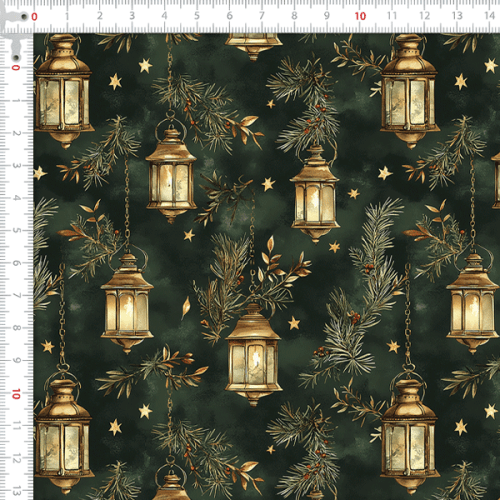The image size is (500, 500).
Task: Select the number 14 on the top ruler
Action: tap(489, 15)
